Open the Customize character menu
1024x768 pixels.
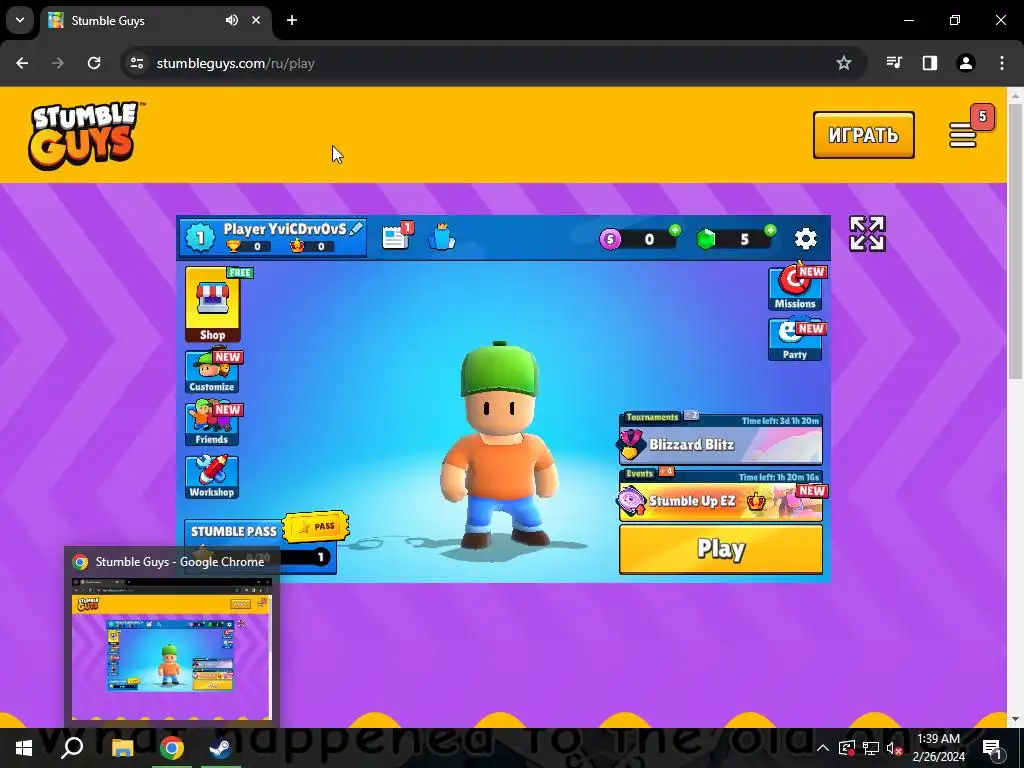212,372
